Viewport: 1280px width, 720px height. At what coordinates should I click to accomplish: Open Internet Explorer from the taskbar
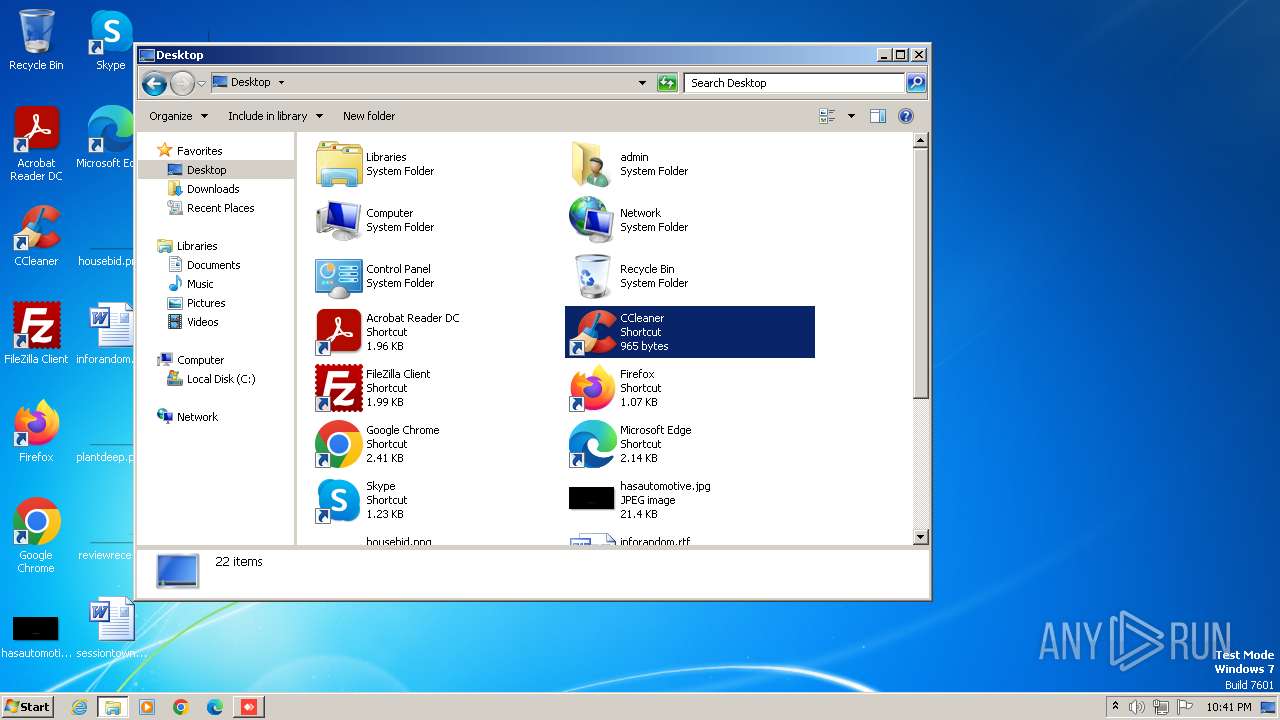pos(80,707)
